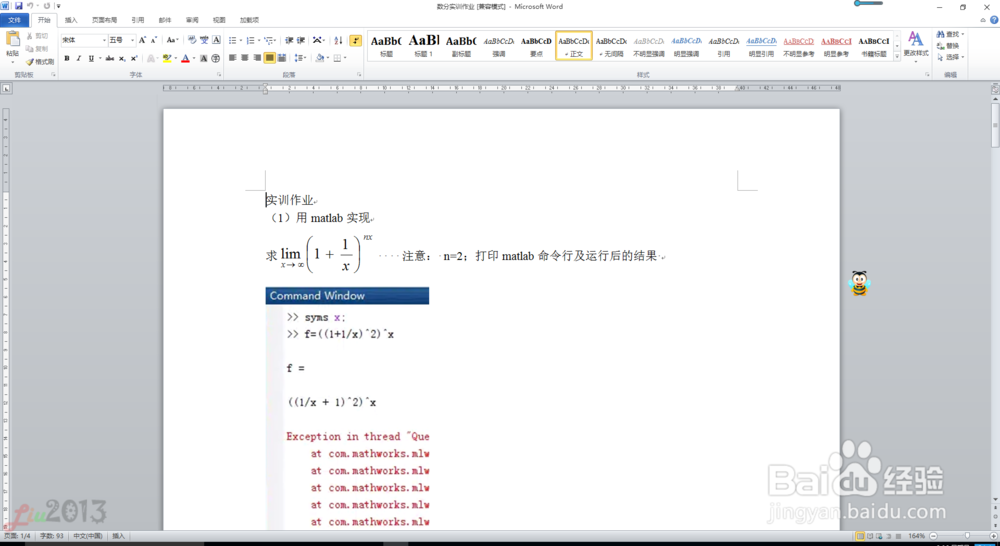Click the clear formatting icon
The image size is (1000, 546).
point(192,40)
